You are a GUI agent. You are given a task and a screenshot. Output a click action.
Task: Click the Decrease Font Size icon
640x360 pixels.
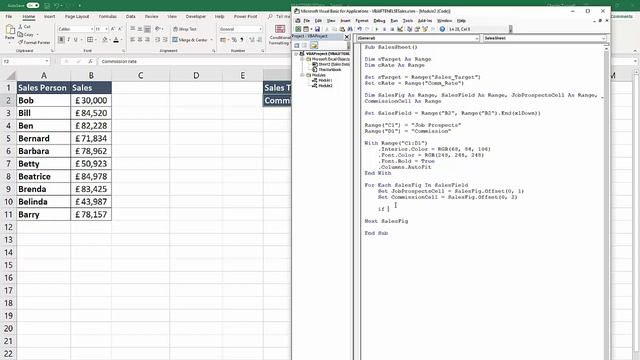pos(120,29)
